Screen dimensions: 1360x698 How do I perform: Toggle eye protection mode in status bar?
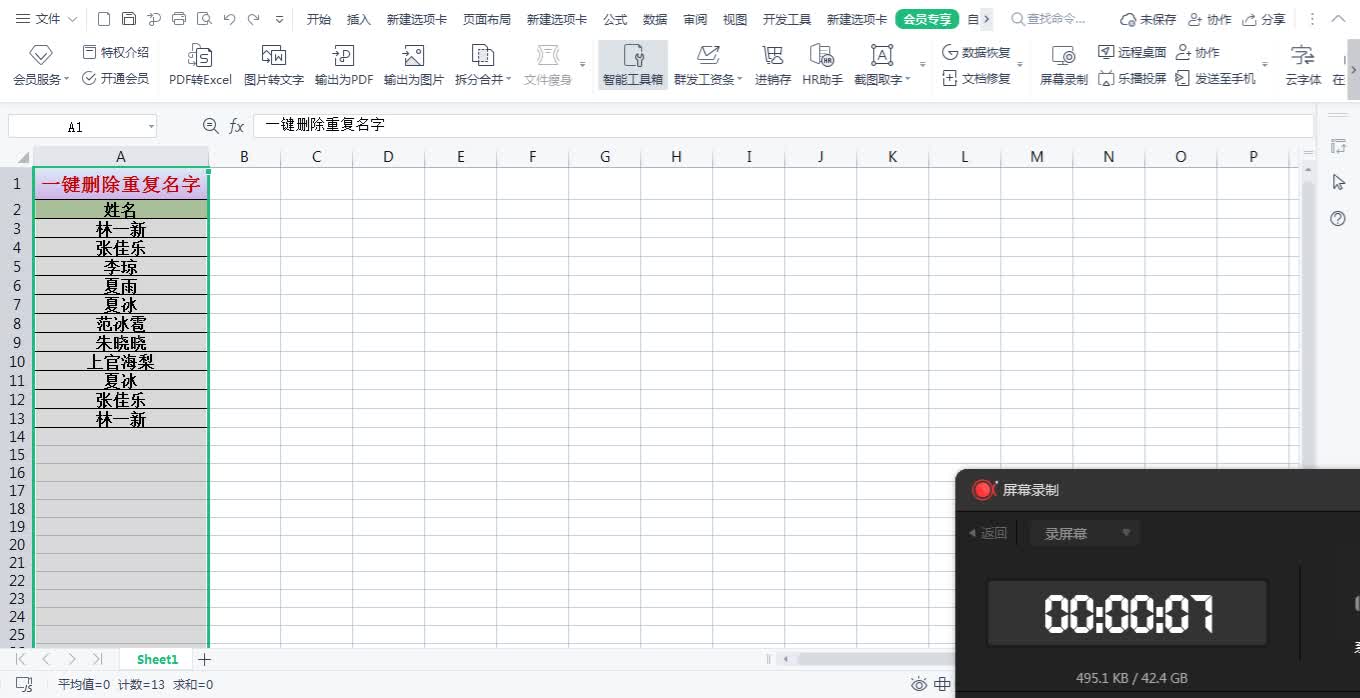919,685
